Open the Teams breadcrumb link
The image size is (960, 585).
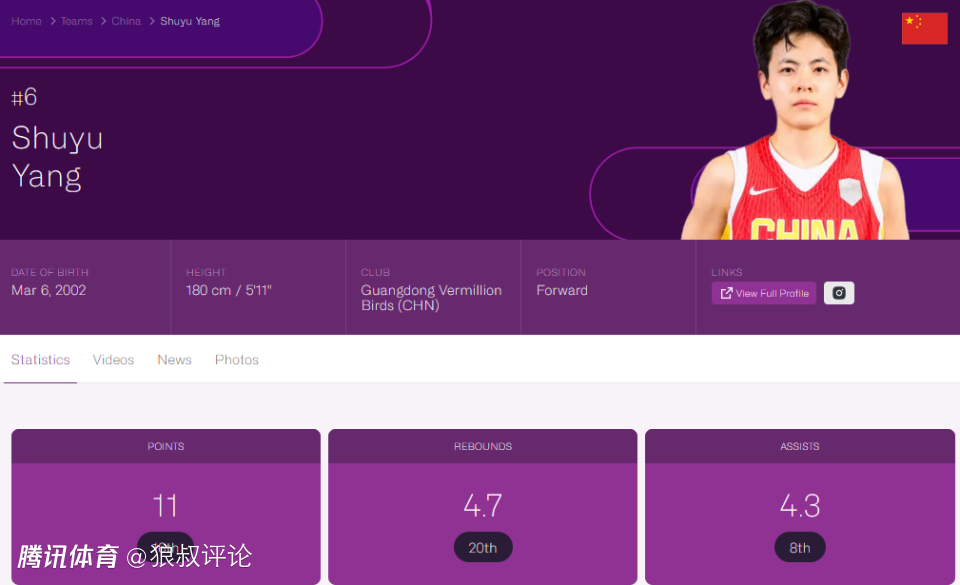[x=76, y=21]
